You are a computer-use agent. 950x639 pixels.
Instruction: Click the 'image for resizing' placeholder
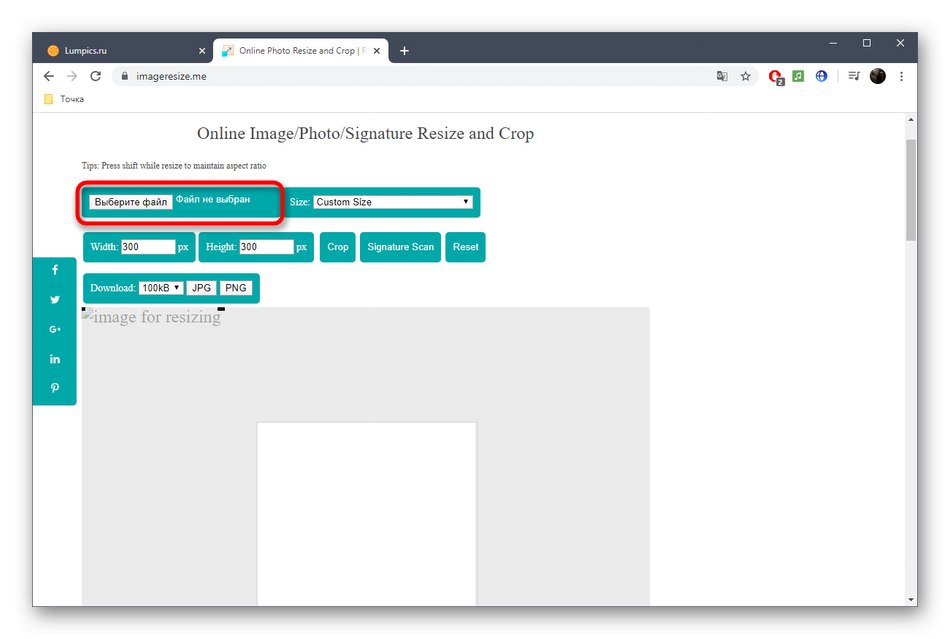tap(151, 317)
